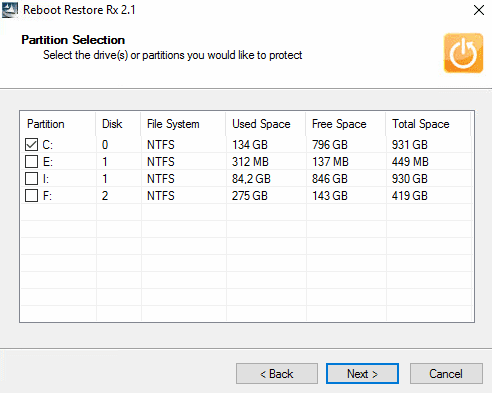
Task: Check the E: partition checkbox
Action: click(31, 162)
